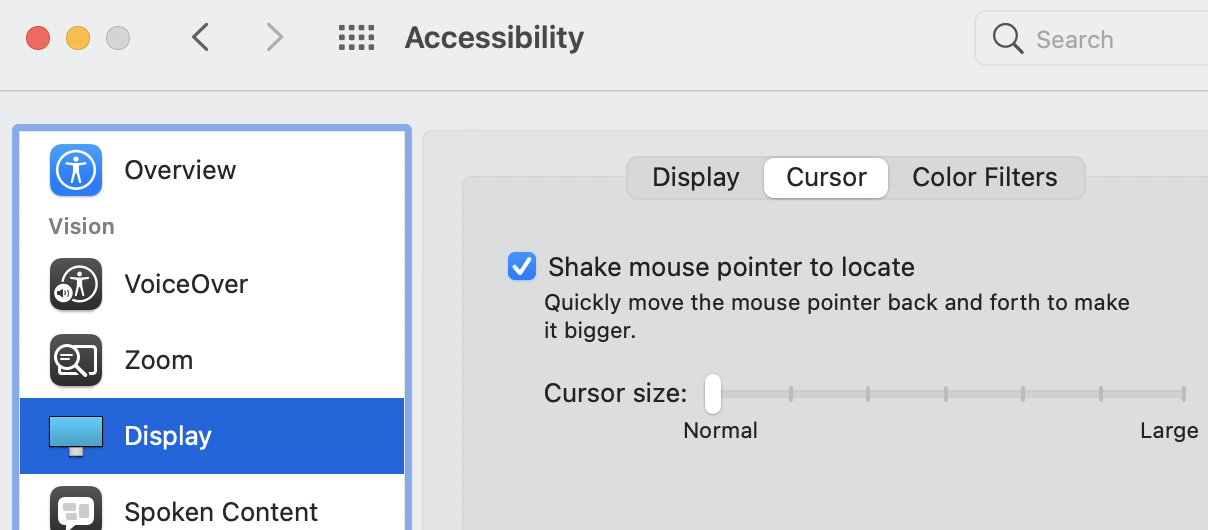Go back with the left chevron
This screenshot has width=1208, height=530.
coord(200,38)
